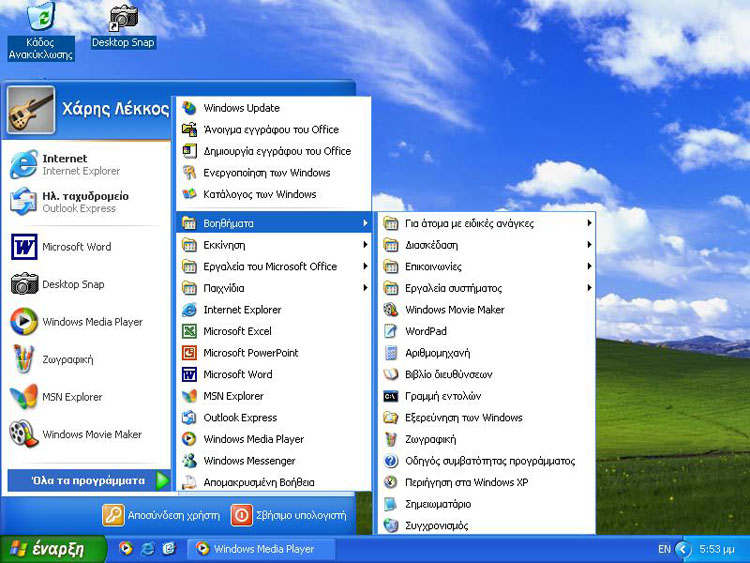Image resolution: width=750 pixels, height=563 pixels.
Task: Launch Windows Media Player from left pane
Action: click(x=86, y=321)
